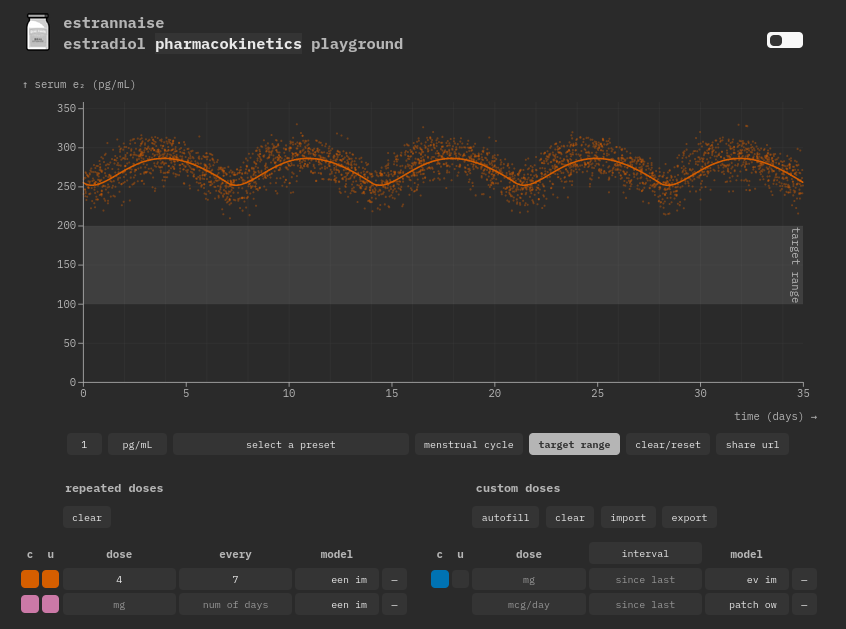The image size is (846, 629).
Task: Enable the menstrual cycle overlay
Action: [x=468, y=445]
